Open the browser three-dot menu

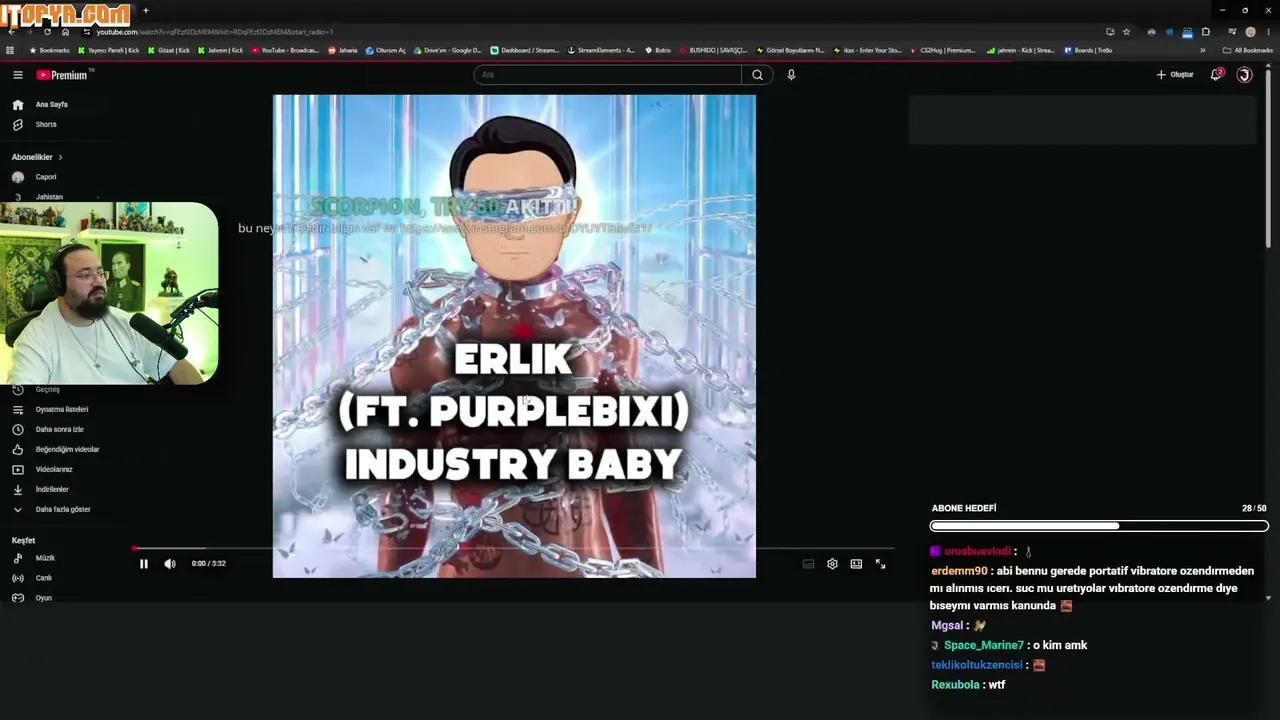[x=1267, y=32]
